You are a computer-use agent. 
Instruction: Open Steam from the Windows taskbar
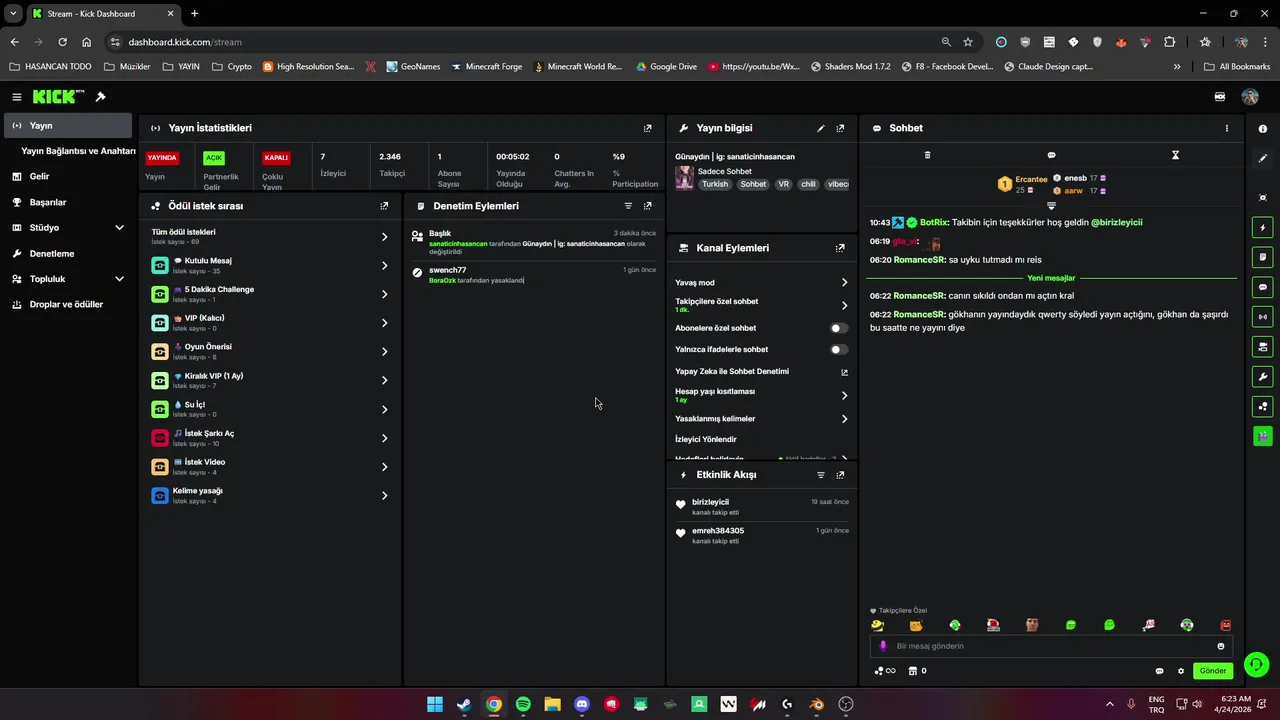[464, 704]
